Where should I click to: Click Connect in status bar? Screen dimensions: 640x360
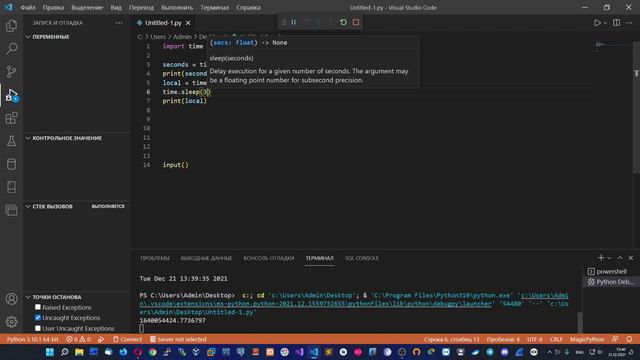point(127,339)
